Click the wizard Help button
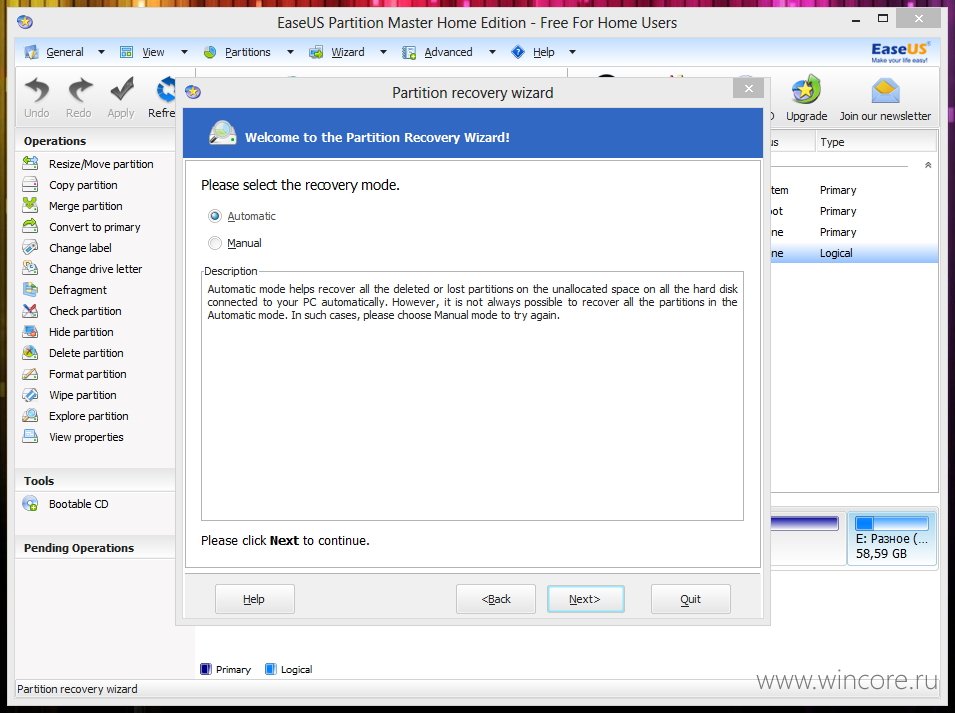This screenshot has width=955, height=713. pyautogui.click(x=255, y=599)
